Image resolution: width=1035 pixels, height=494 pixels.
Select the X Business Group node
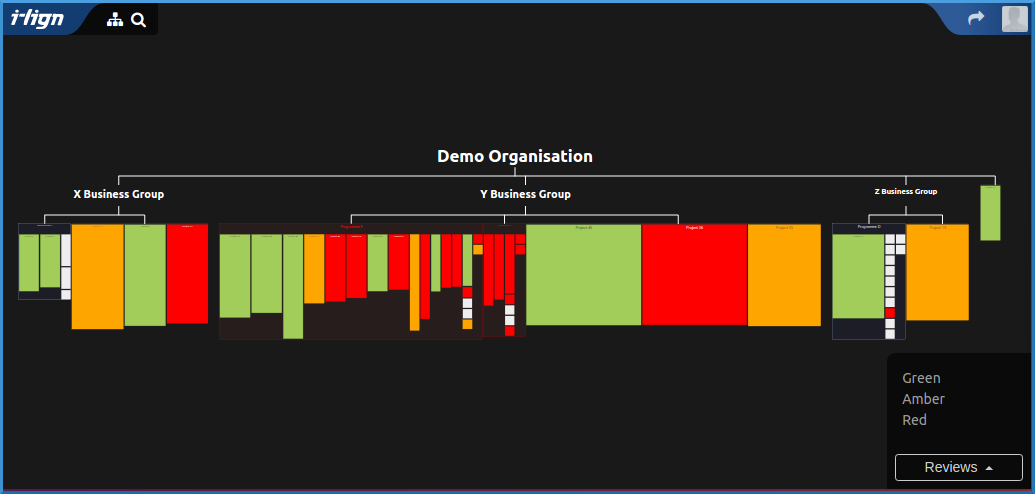click(118, 194)
